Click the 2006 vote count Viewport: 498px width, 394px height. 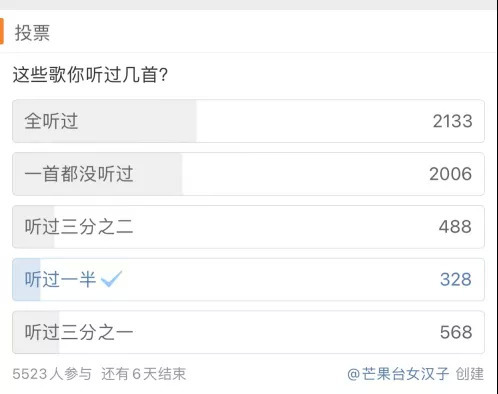coord(450,174)
